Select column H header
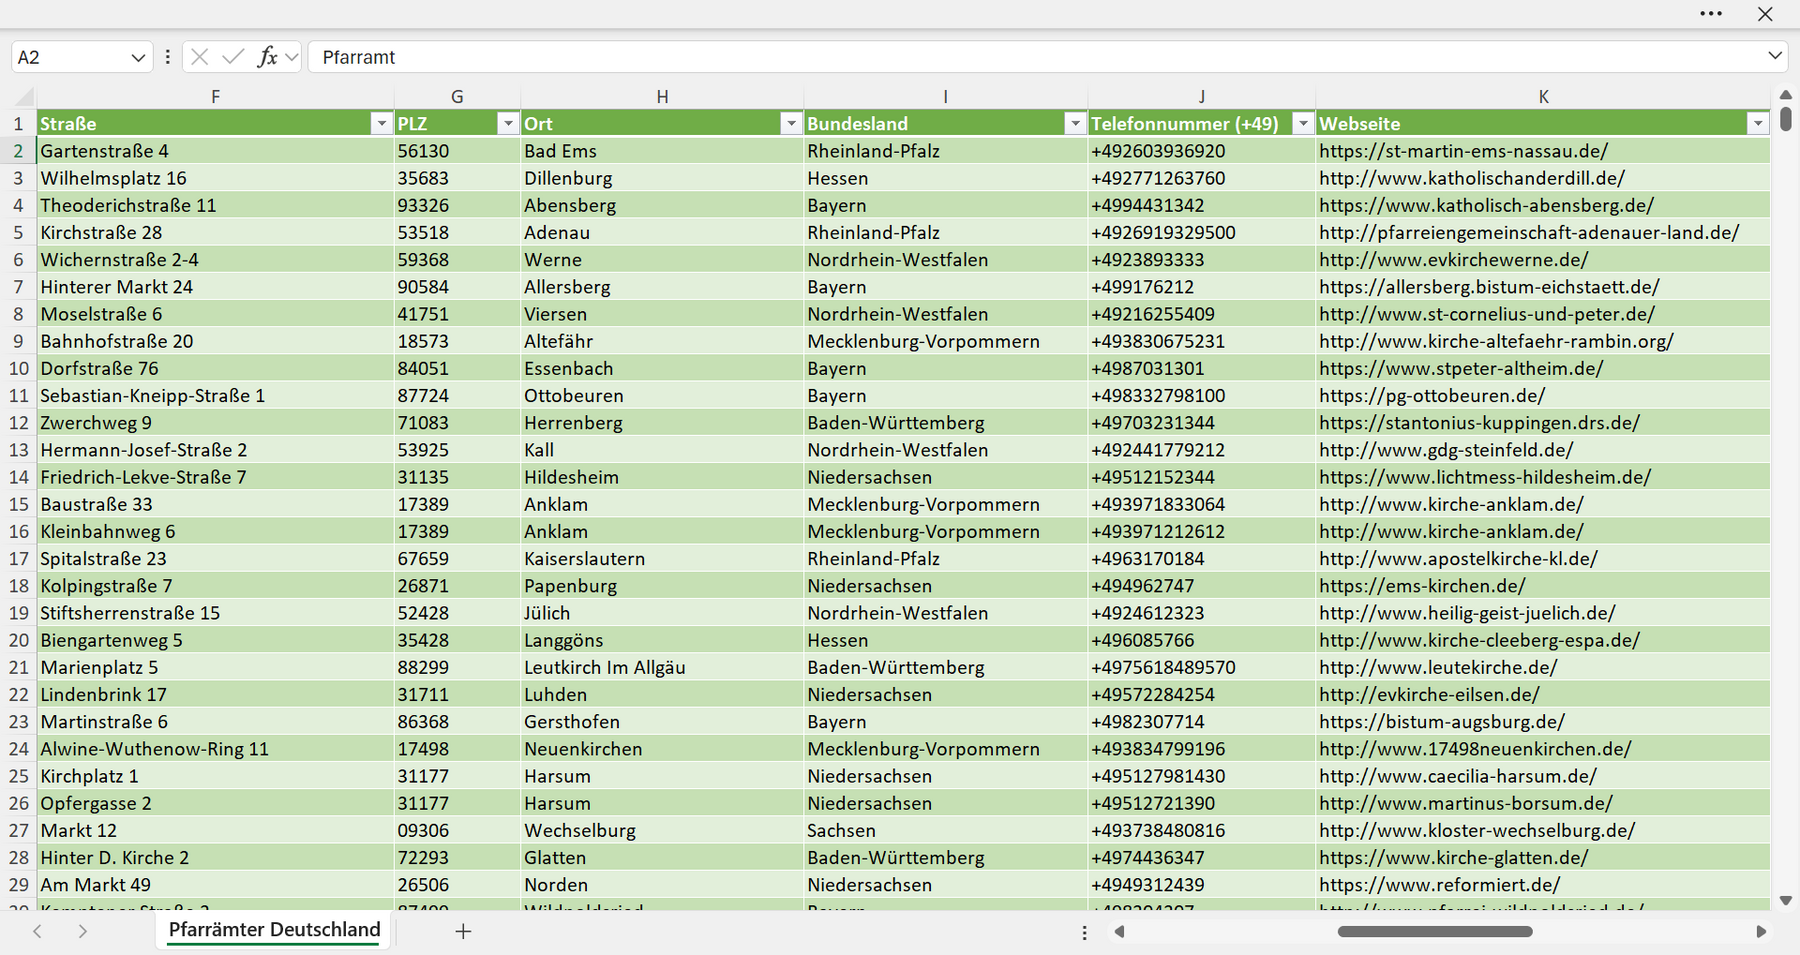Viewport: 1800px width, 955px height. pyautogui.click(x=662, y=97)
